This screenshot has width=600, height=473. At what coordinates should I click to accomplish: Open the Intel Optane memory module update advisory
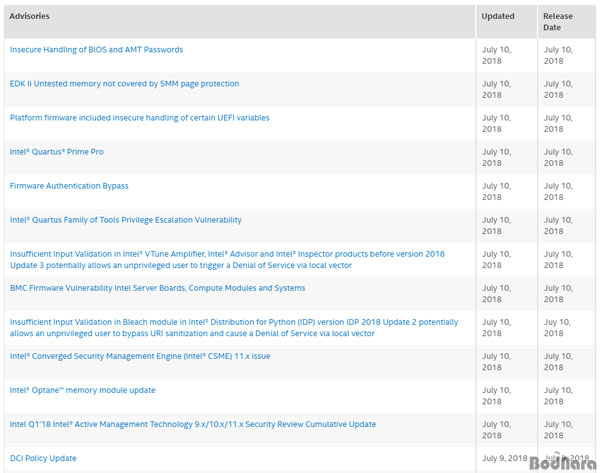[83, 390]
